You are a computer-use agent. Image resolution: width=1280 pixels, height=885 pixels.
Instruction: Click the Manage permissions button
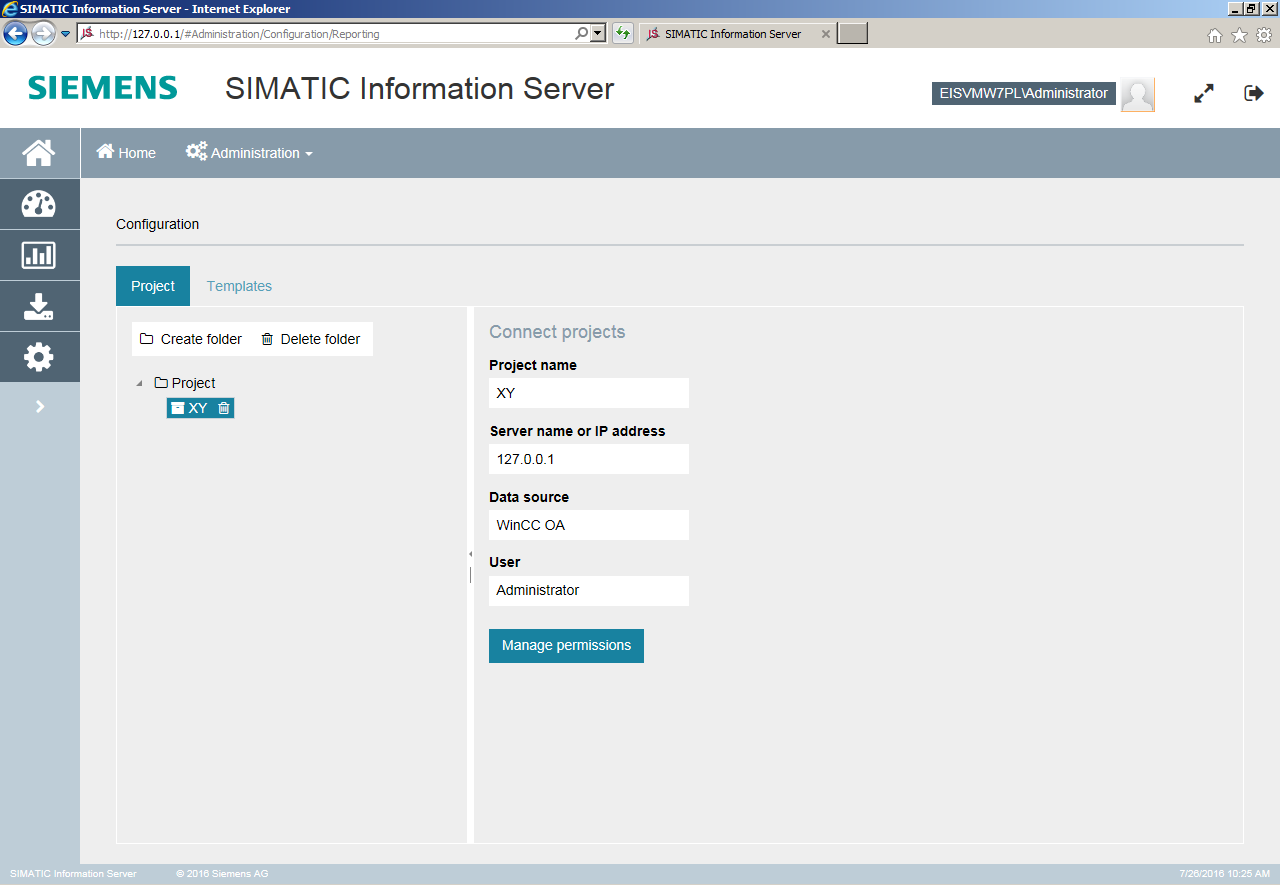click(566, 646)
